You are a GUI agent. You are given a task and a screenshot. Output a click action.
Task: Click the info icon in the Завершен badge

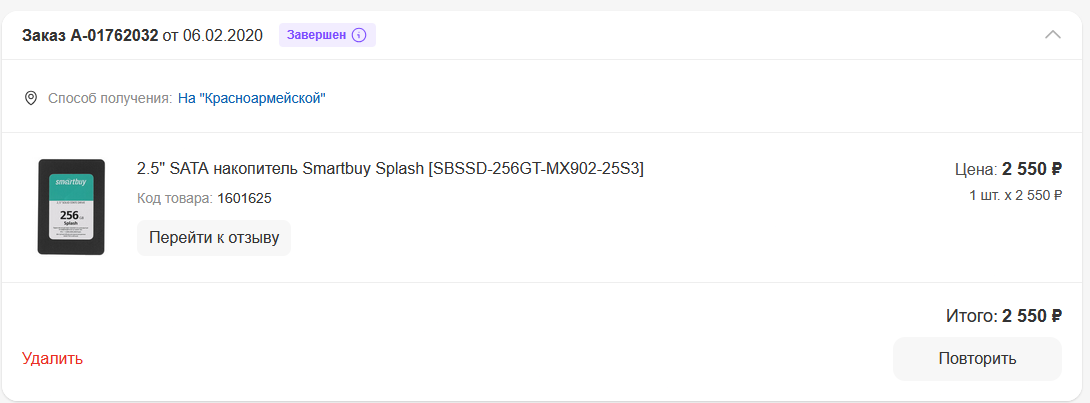[359, 35]
